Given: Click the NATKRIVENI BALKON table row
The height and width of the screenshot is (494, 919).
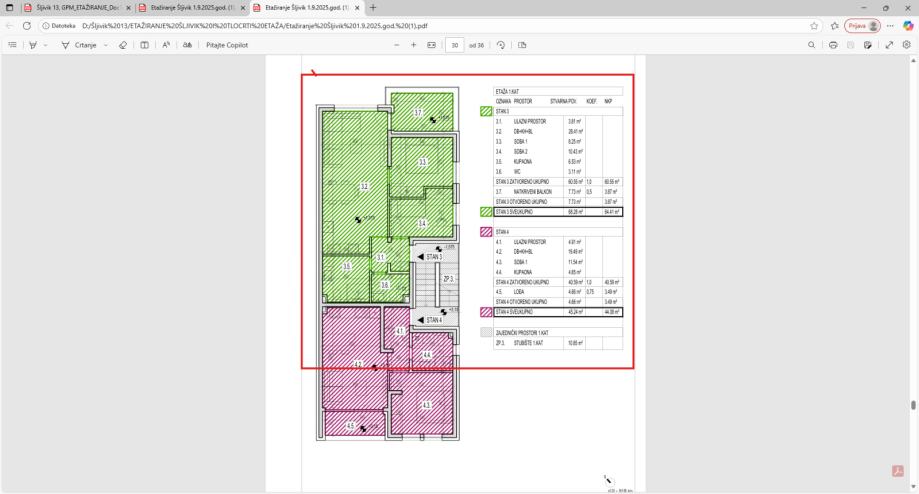Looking at the screenshot, I should 559,192.
